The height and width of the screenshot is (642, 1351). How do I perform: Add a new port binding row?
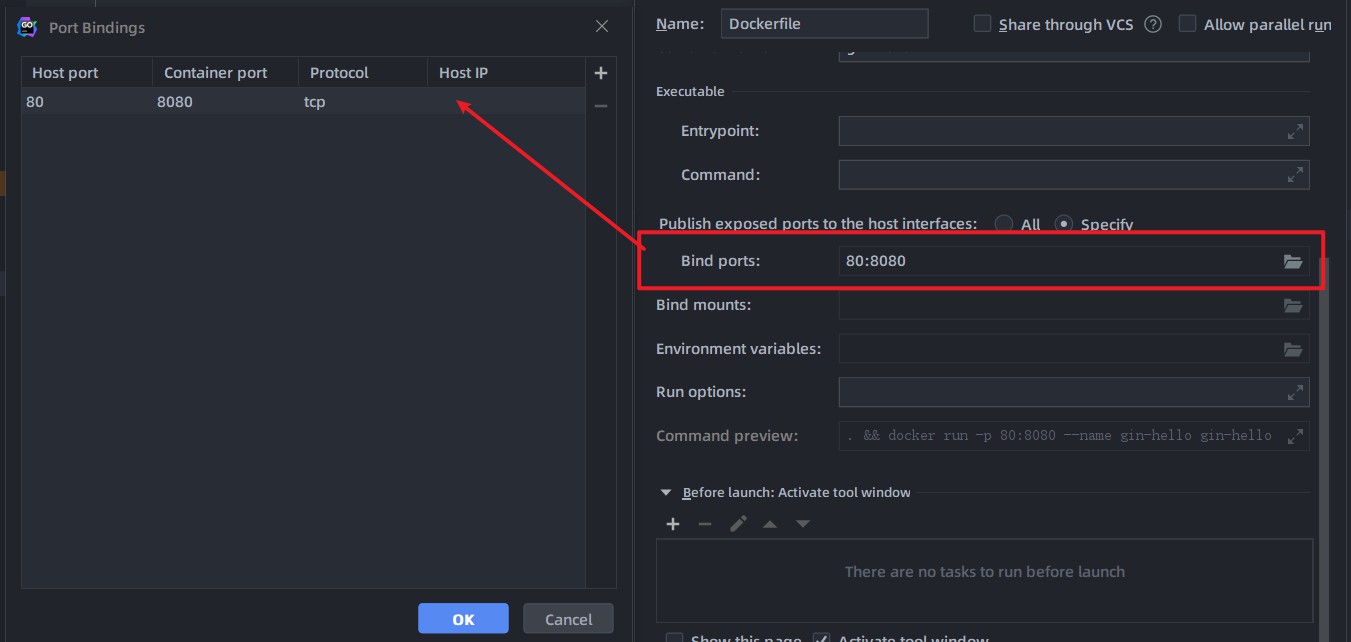click(600, 73)
